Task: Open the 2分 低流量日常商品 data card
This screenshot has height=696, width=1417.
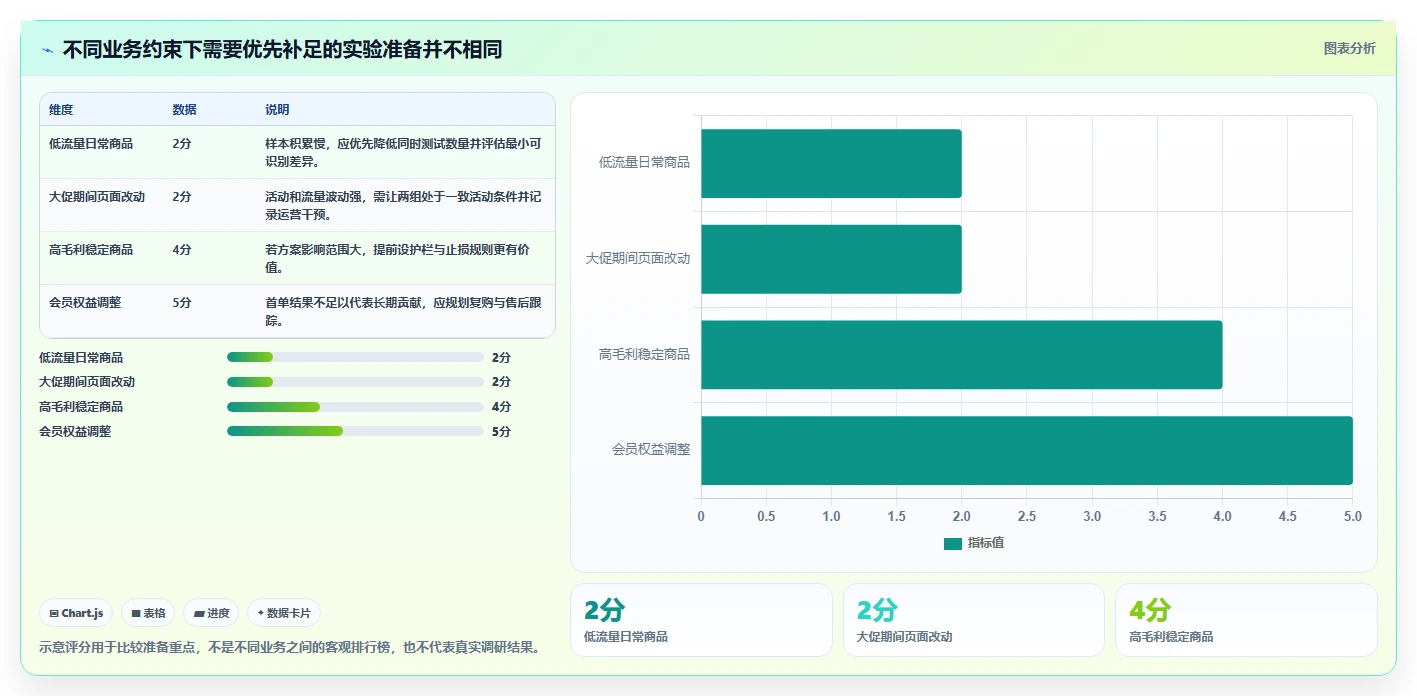Action: [x=701, y=620]
